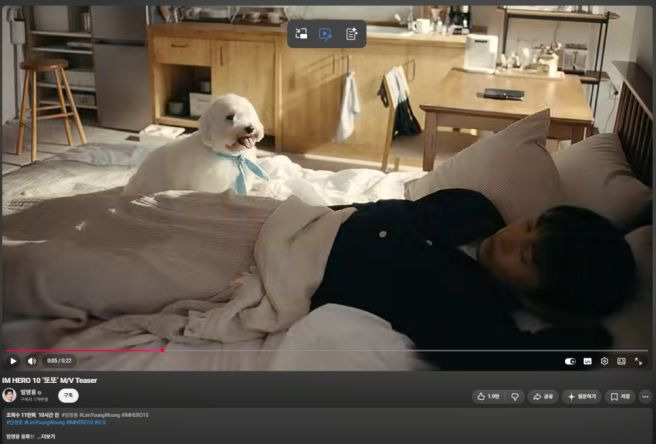This screenshot has height=444, width=656.
Task: Save the video with bookmark button
Action: click(620, 396)
